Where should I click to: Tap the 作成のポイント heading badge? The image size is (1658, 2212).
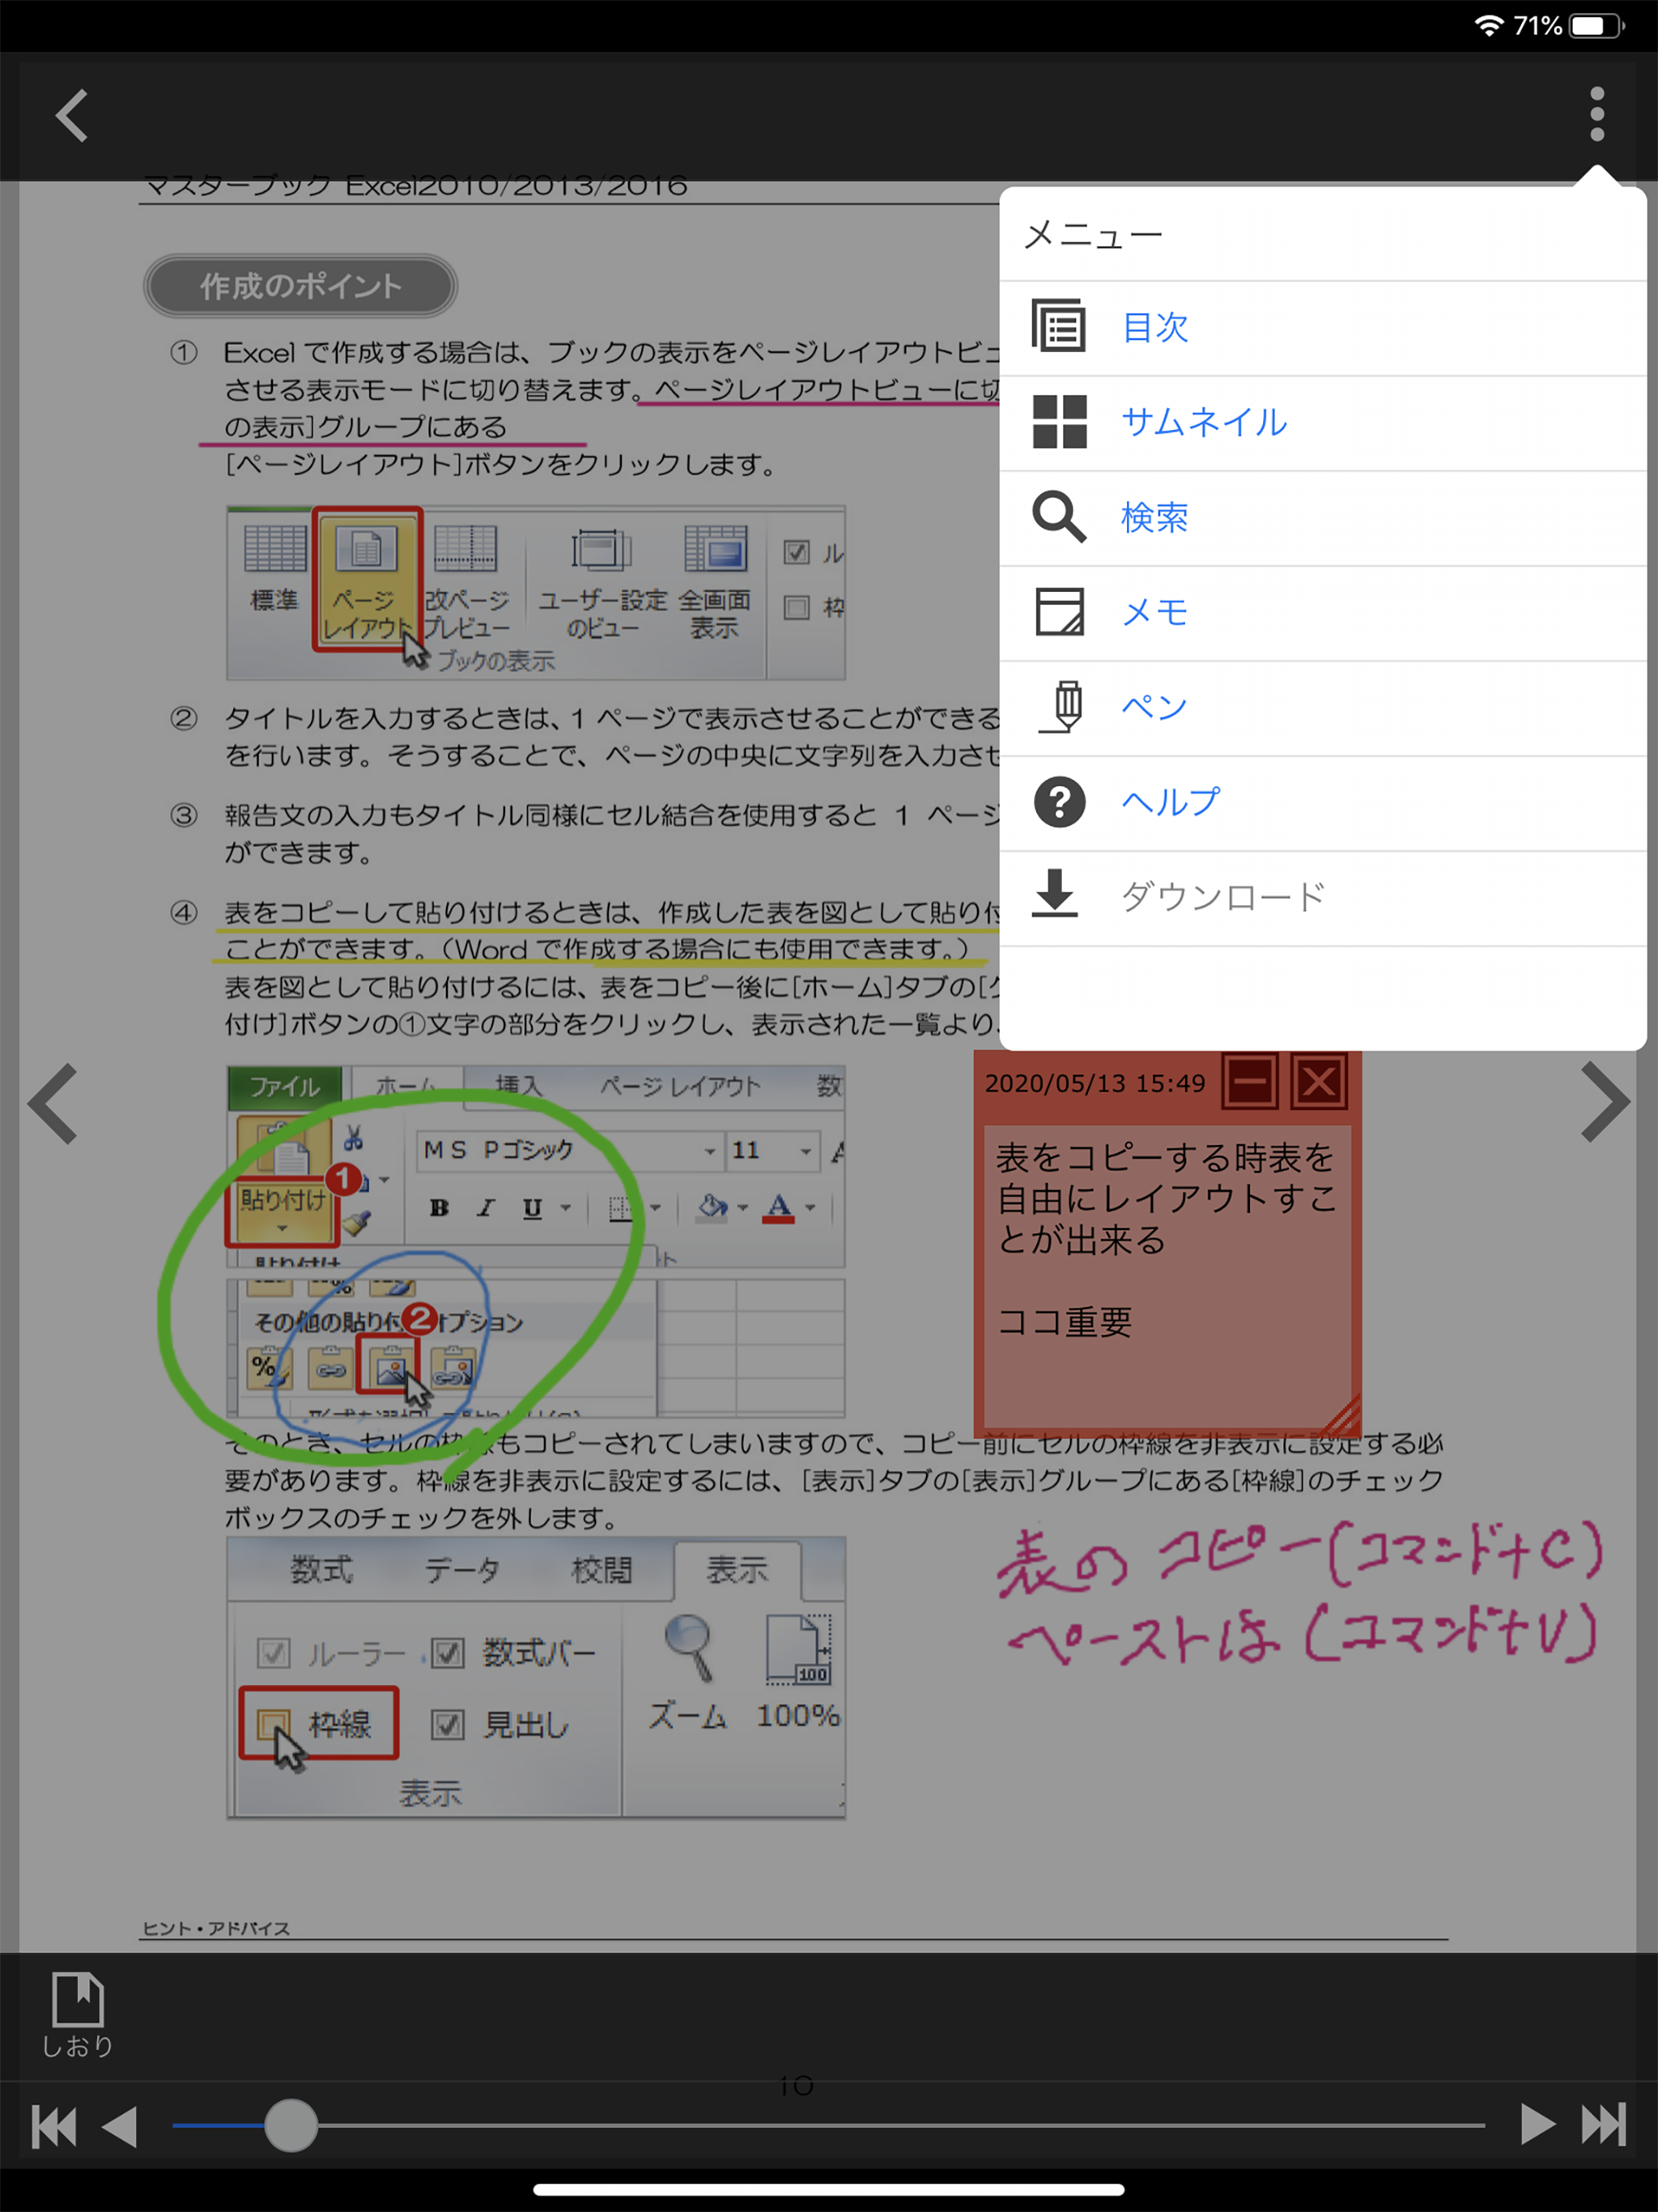click(x=300, y=286)
